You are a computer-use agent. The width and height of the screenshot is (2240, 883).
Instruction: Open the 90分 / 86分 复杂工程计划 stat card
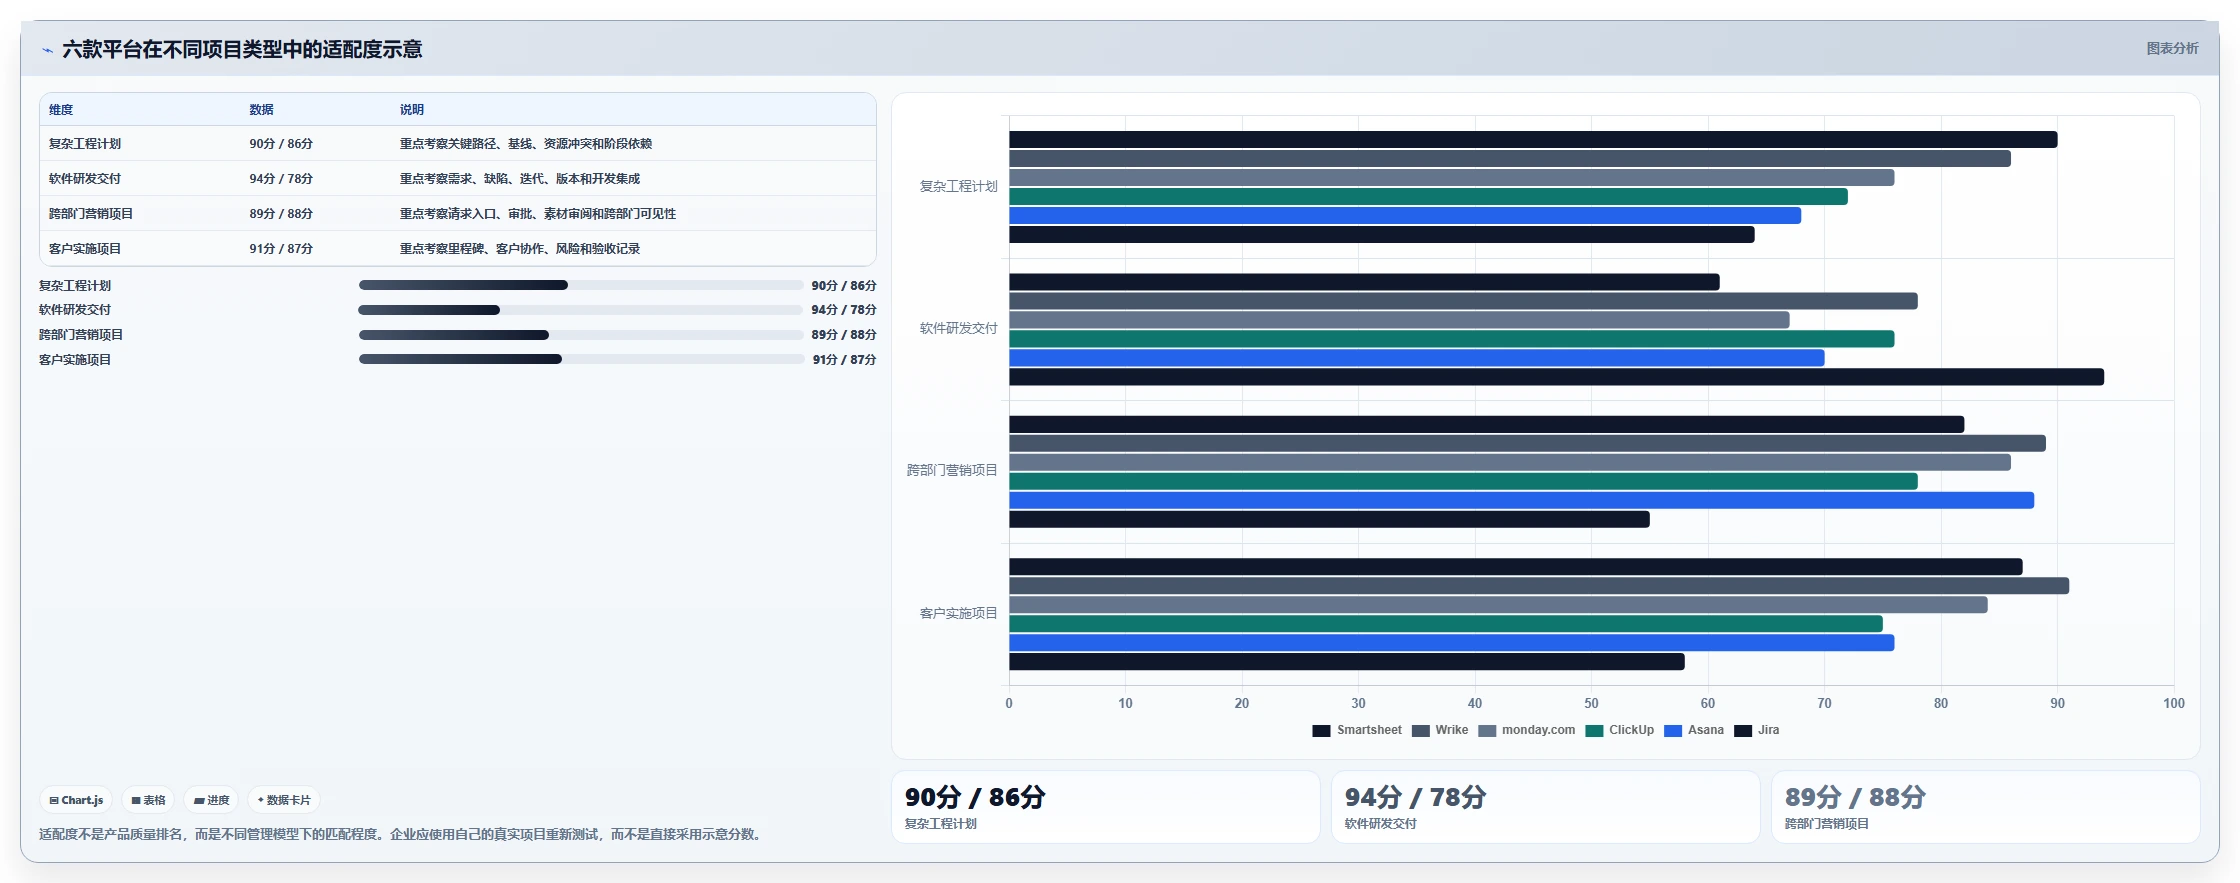tap(1106, 807)
